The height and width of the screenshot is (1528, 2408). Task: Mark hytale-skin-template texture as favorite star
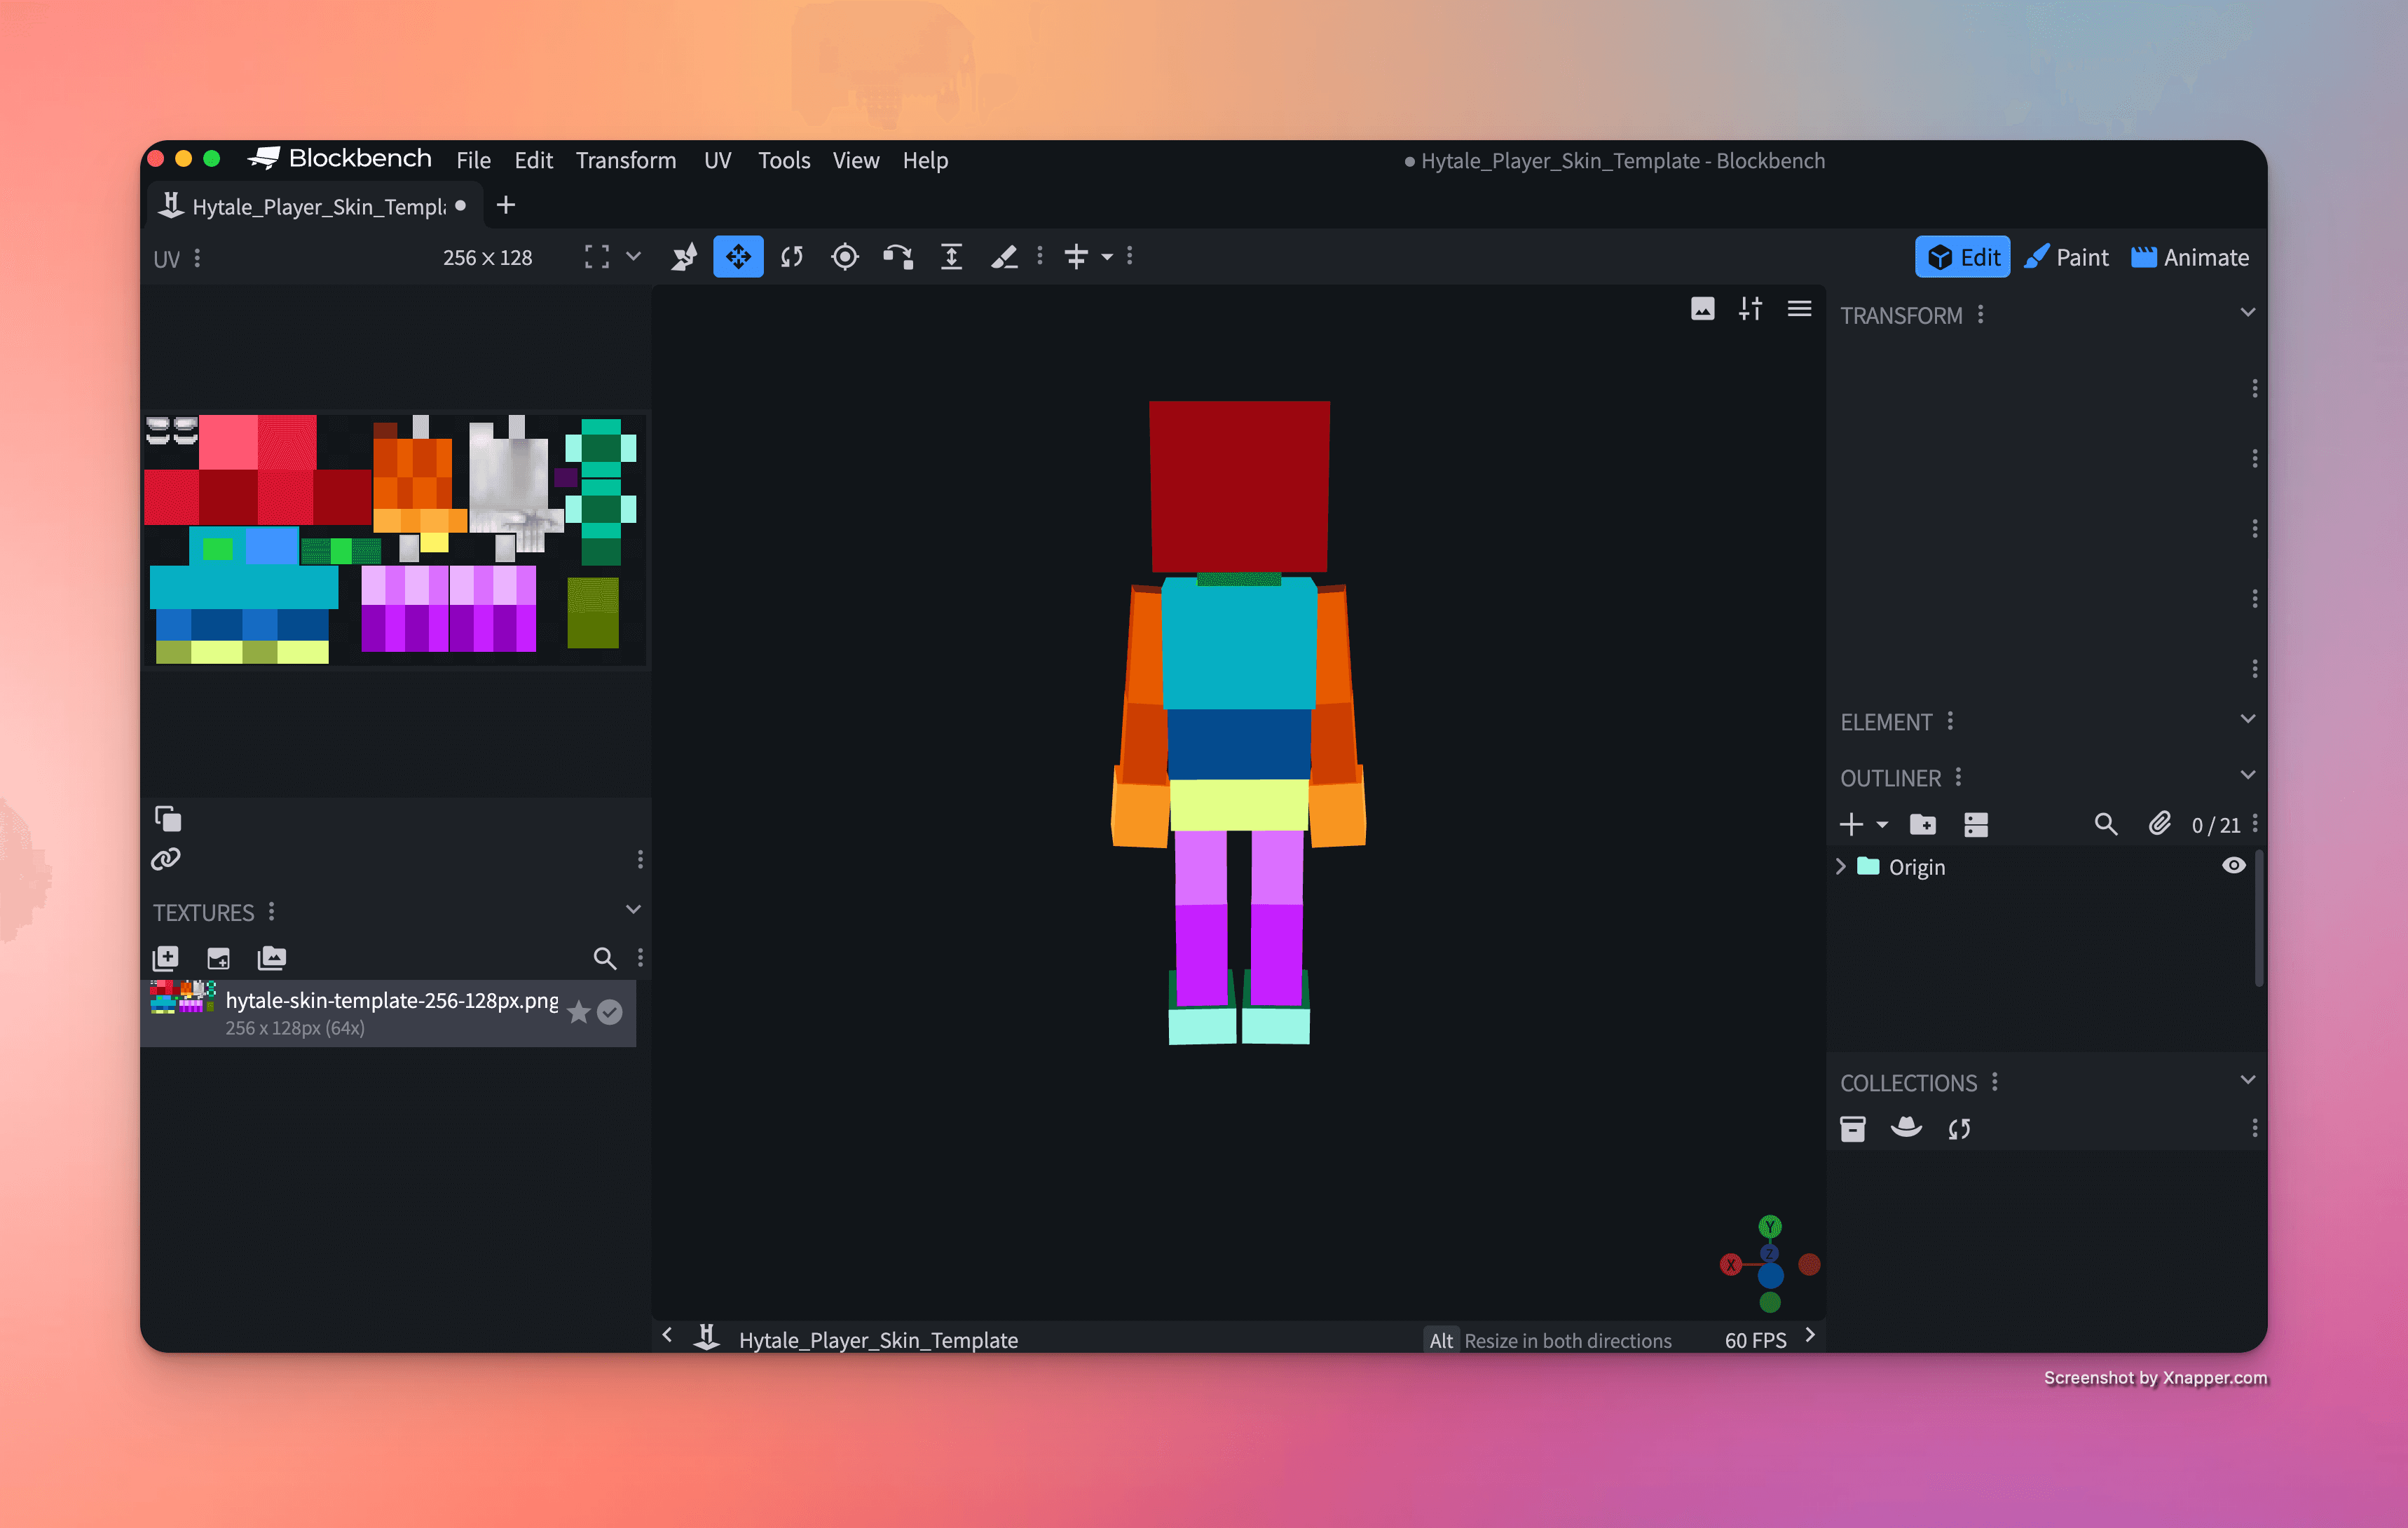(578, 1012)
